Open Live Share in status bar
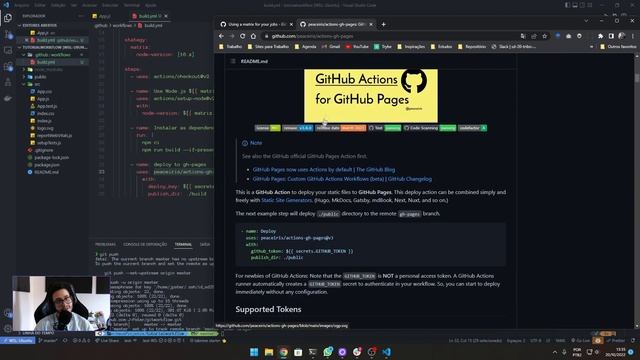This screenshot has height=360, width=640. click(x=108, y=340)
